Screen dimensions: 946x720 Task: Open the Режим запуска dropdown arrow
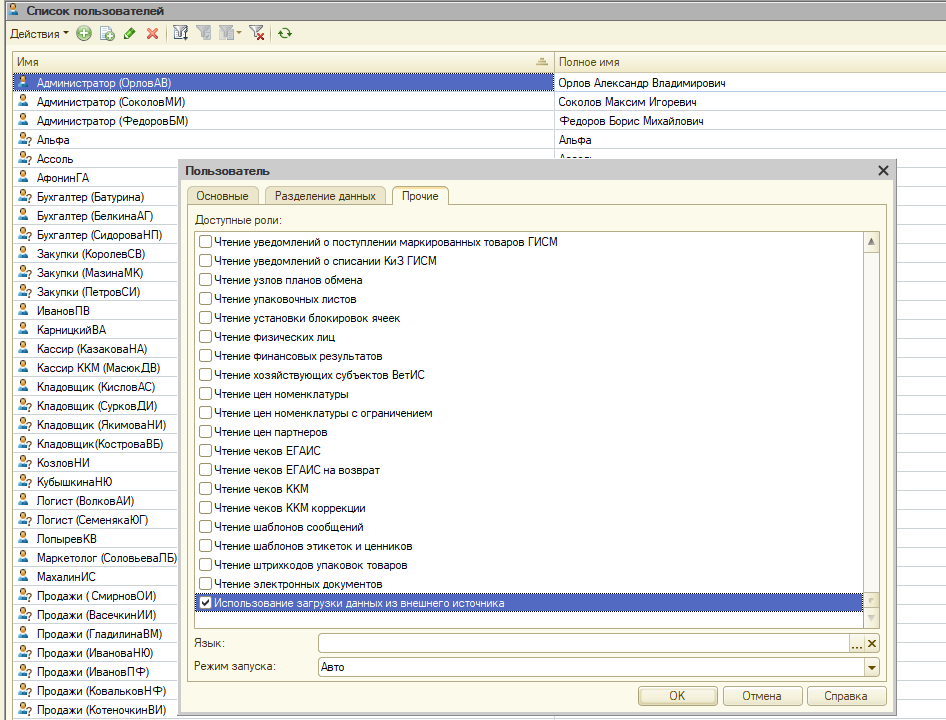click(872, 667)
